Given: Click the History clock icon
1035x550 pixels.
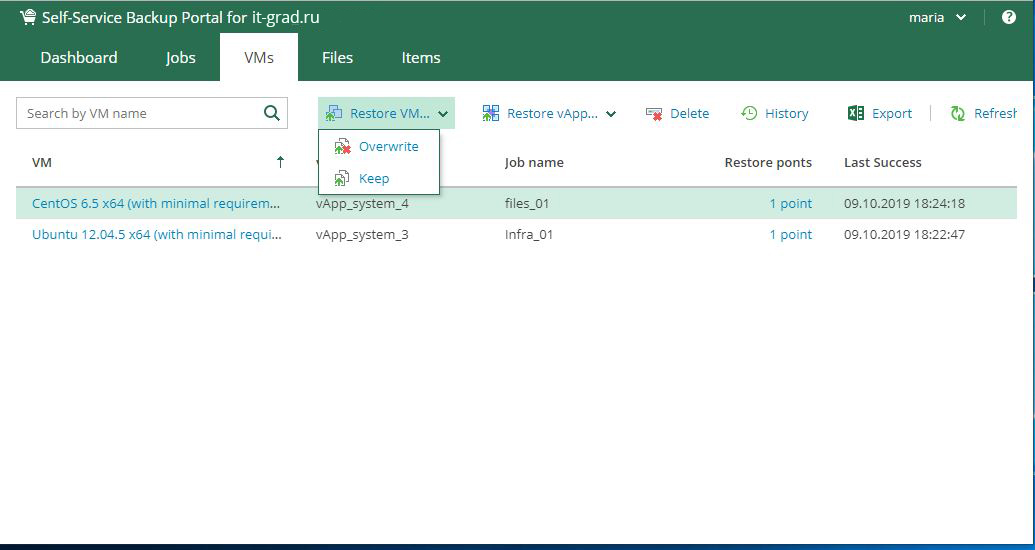Looking at the screenshot, I should tap(749, 114).
